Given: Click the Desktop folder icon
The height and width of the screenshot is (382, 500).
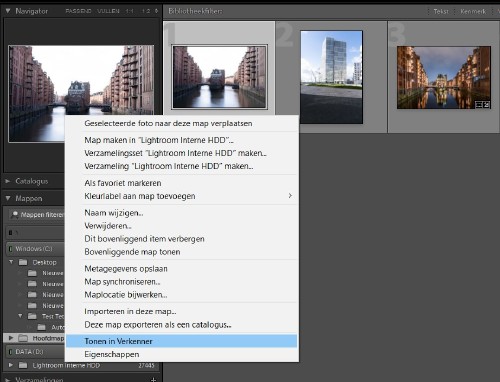Looking at the screenshot, I should [23, 262].
